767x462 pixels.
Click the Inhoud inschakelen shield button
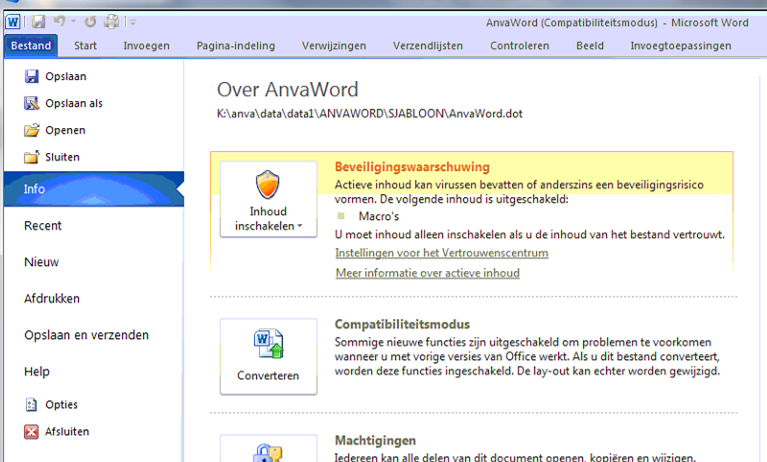coord(268,200)
